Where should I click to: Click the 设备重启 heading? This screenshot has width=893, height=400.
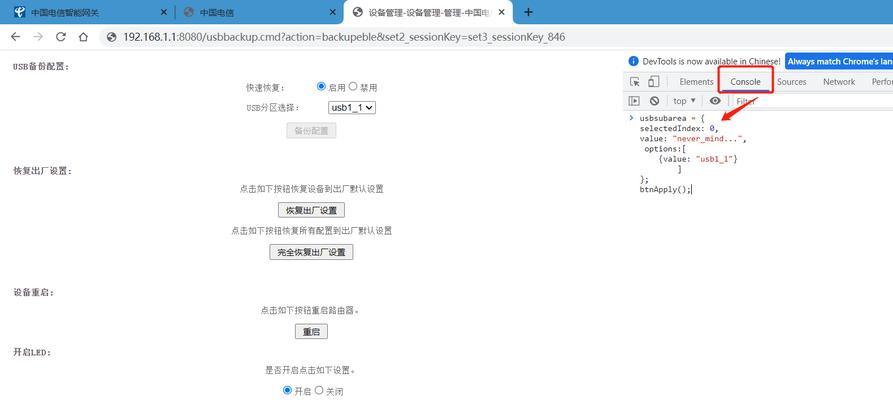tap(33, 292)
